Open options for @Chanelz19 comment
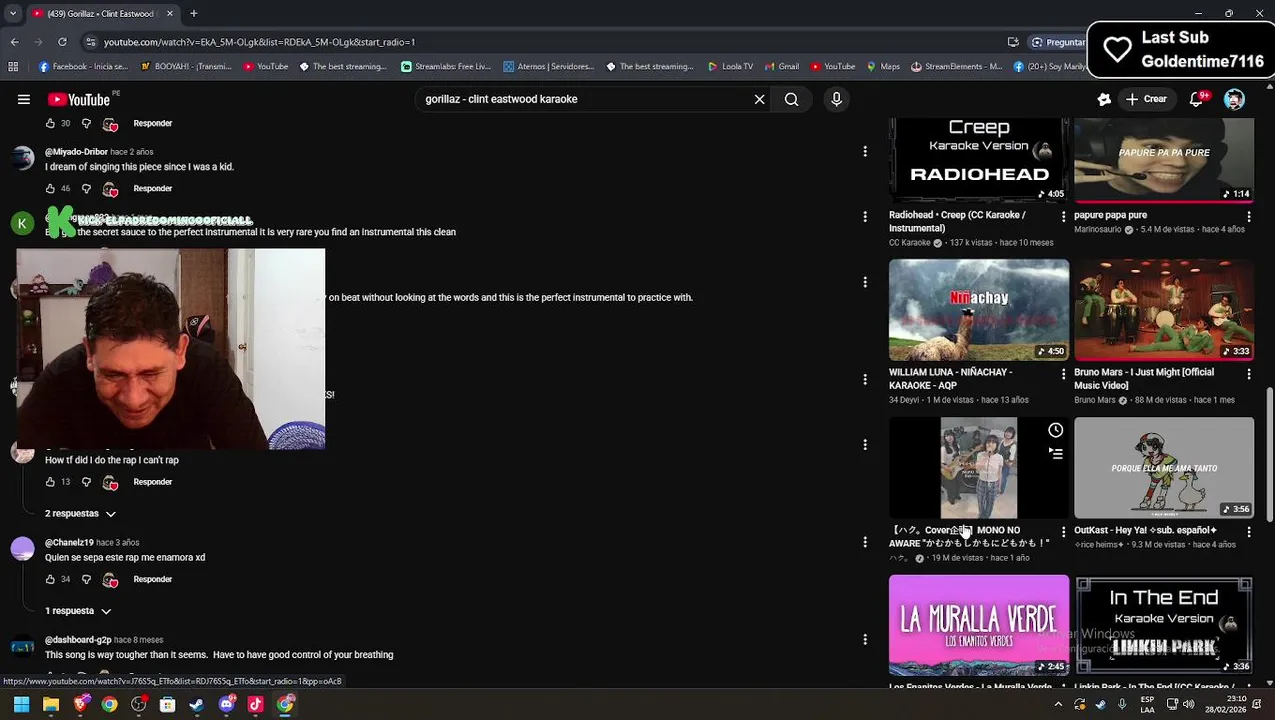1275x720 pixels. (x=865, y=542)
